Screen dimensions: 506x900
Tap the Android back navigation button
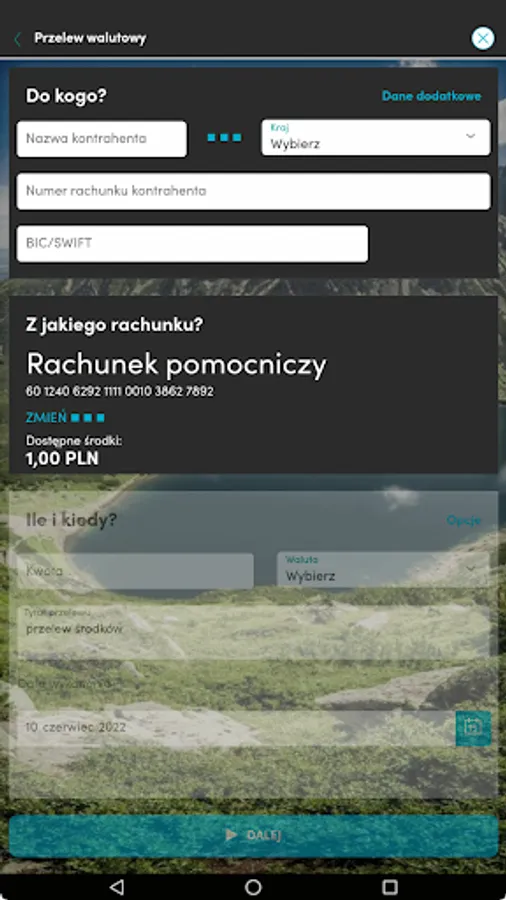tap(116, 887)
